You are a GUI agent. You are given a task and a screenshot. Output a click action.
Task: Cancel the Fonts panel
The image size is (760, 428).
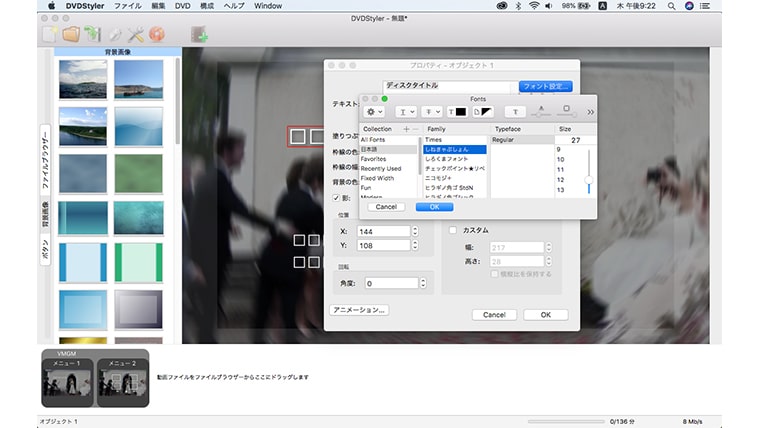[x=386, y=207]
